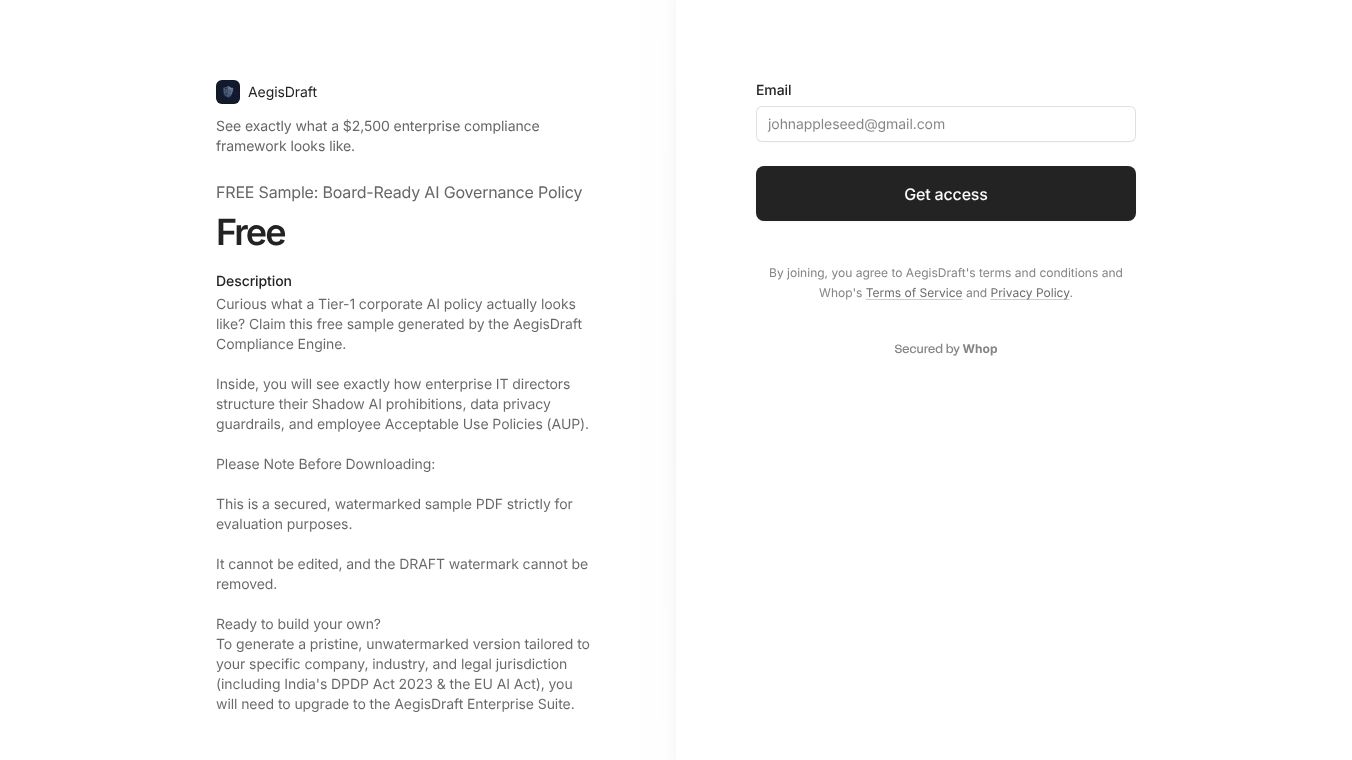
Task: Click the By joining agreement disclaimer text
Action: click(x=946, y=283)
